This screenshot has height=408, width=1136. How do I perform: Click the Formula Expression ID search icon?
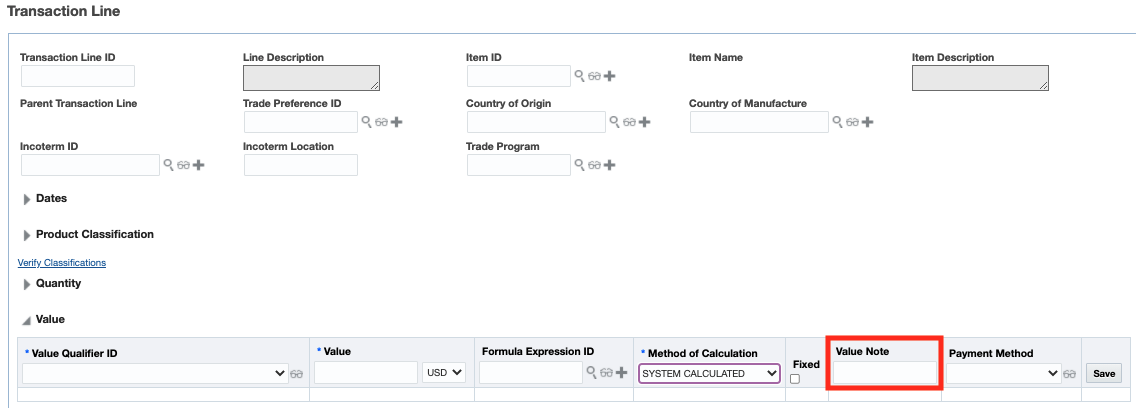tap(592, 373)
